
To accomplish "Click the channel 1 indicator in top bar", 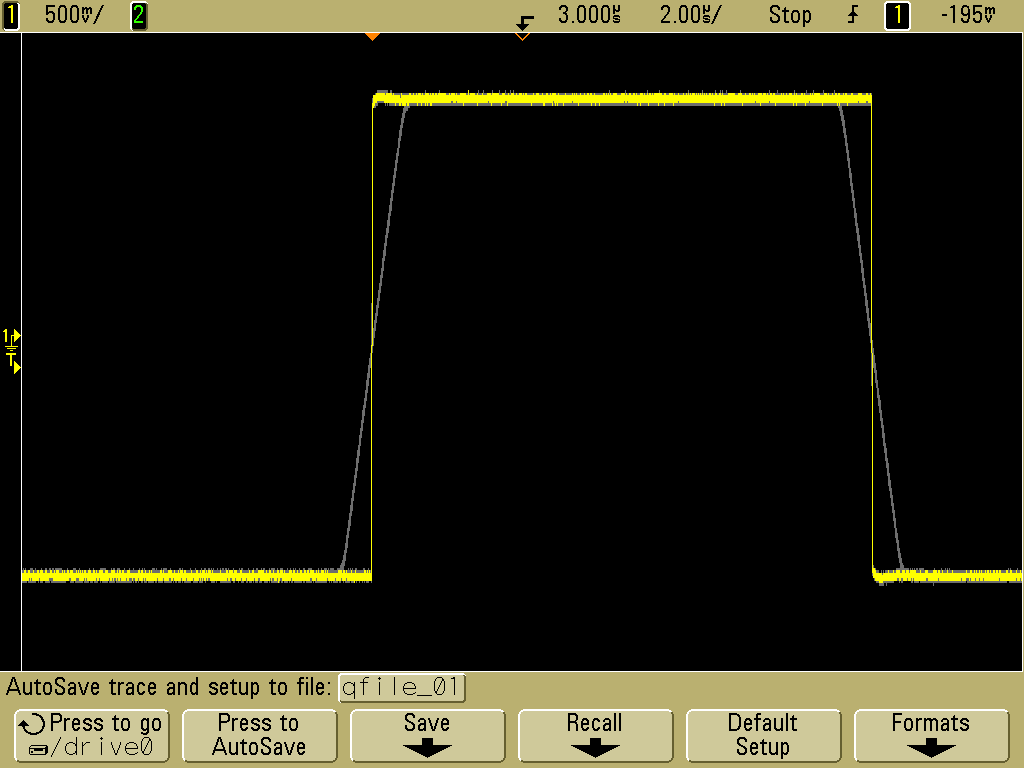I will click(11, 15).
